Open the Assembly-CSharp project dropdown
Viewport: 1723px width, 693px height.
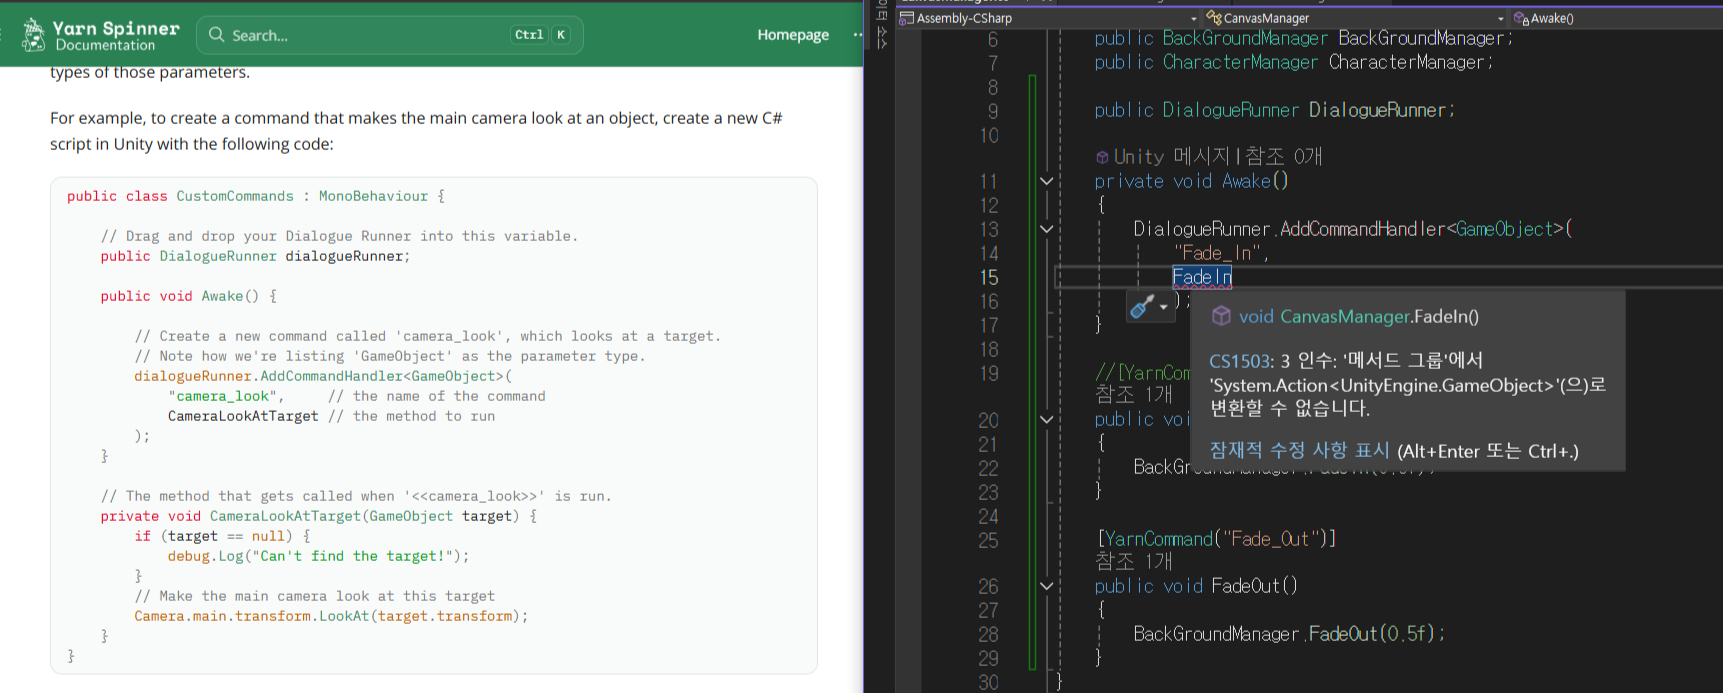1193,18
